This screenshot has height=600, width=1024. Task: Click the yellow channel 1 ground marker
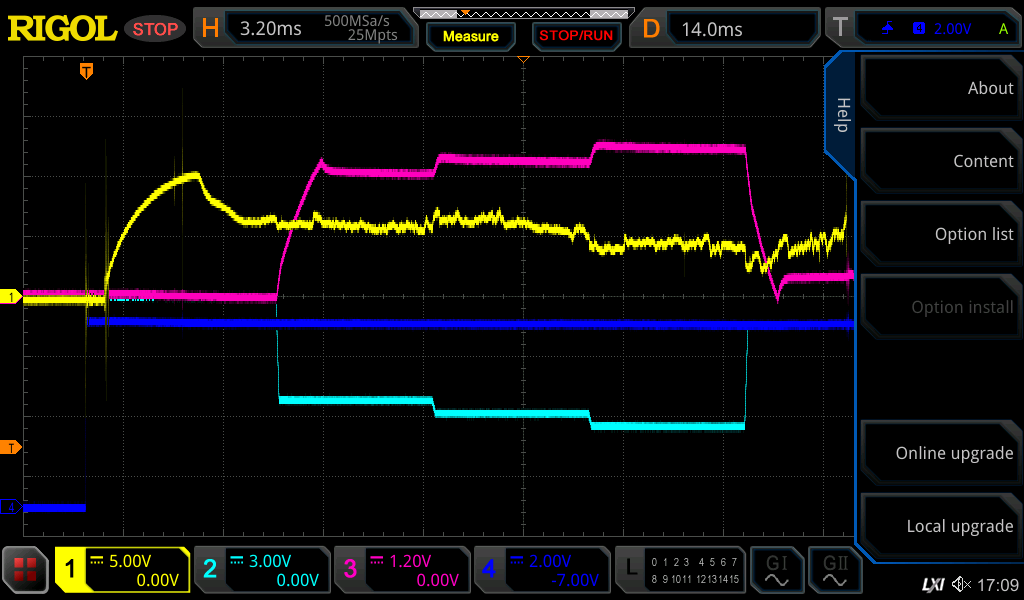point(11,297)
